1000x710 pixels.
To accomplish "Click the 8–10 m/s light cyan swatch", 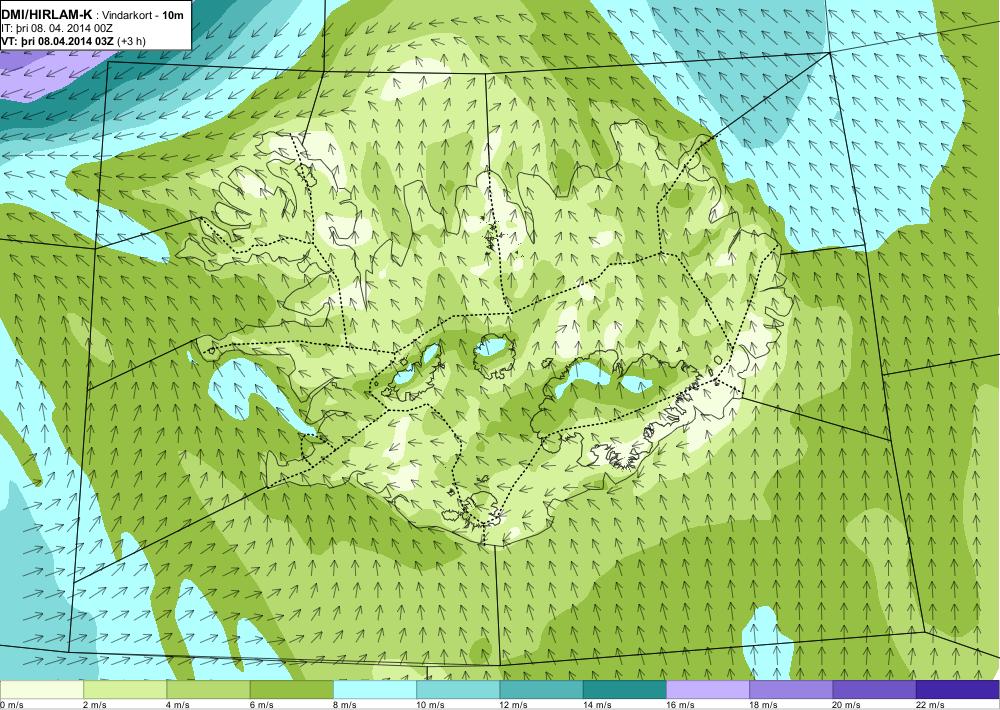I will point(375,690).
